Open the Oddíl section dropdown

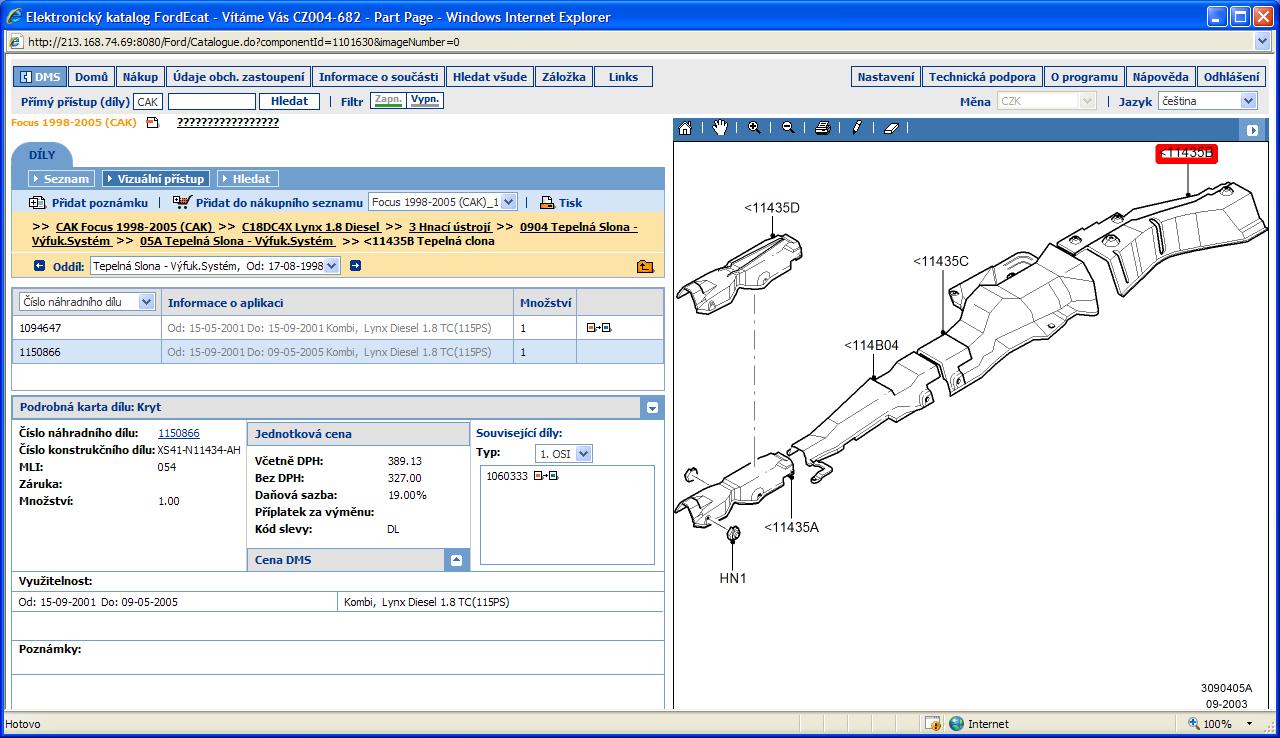point(332,266)
